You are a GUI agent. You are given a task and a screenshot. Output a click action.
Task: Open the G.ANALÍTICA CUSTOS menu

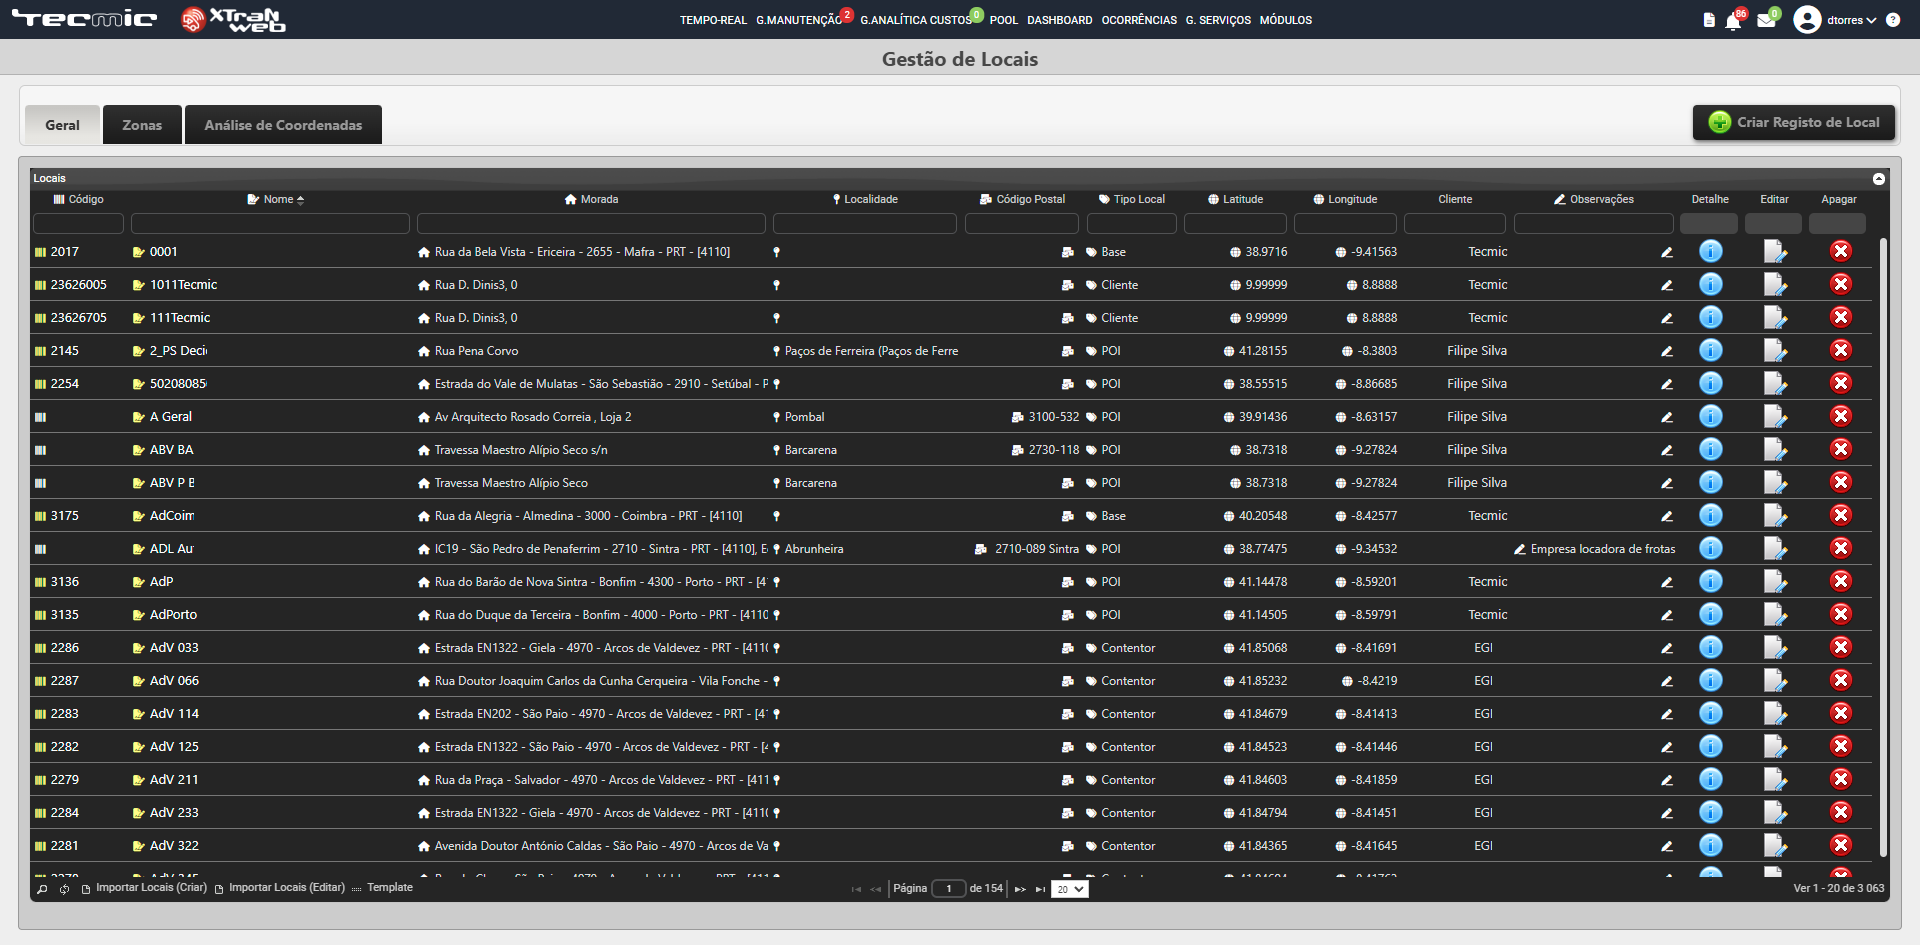pyautogui.click(x=915, y=20)
